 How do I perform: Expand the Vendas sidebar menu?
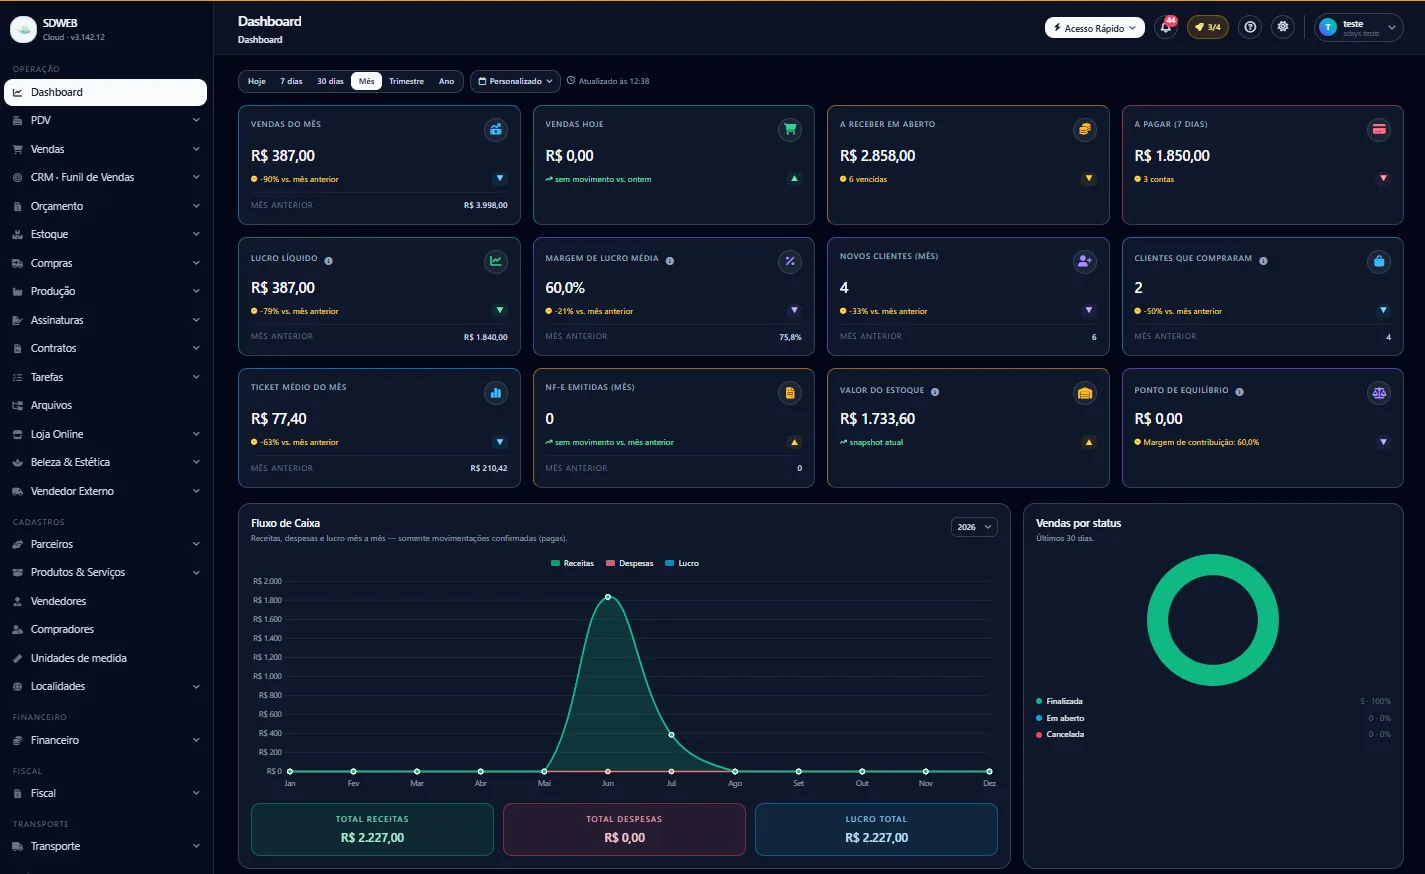click(x=105, y=149)
